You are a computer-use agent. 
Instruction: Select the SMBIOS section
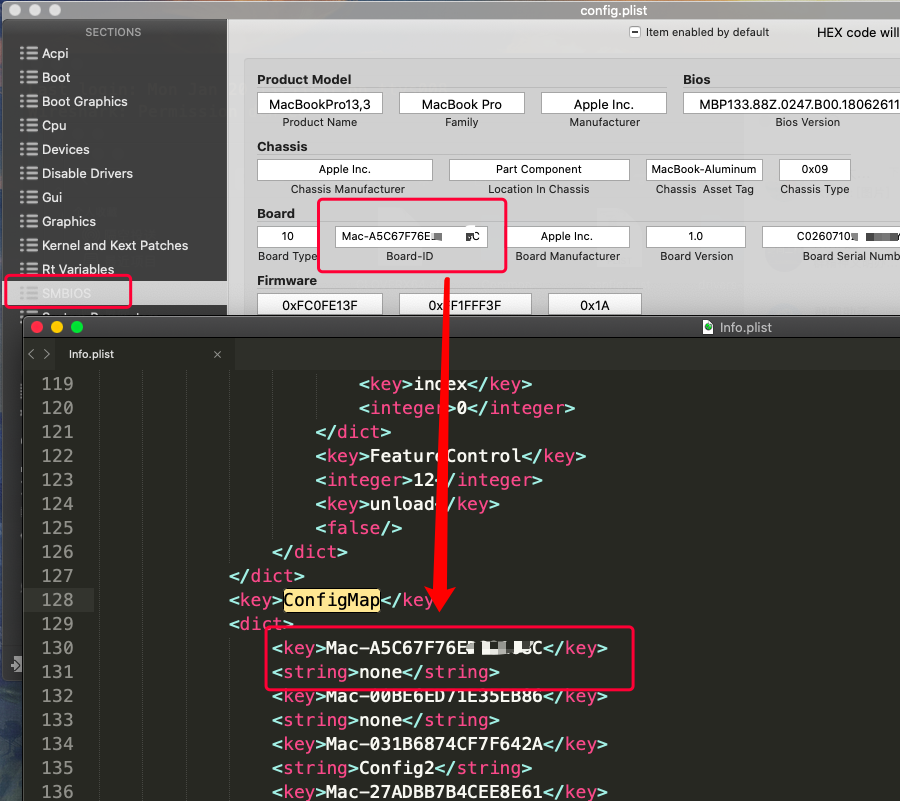click(x=67, y=293)
